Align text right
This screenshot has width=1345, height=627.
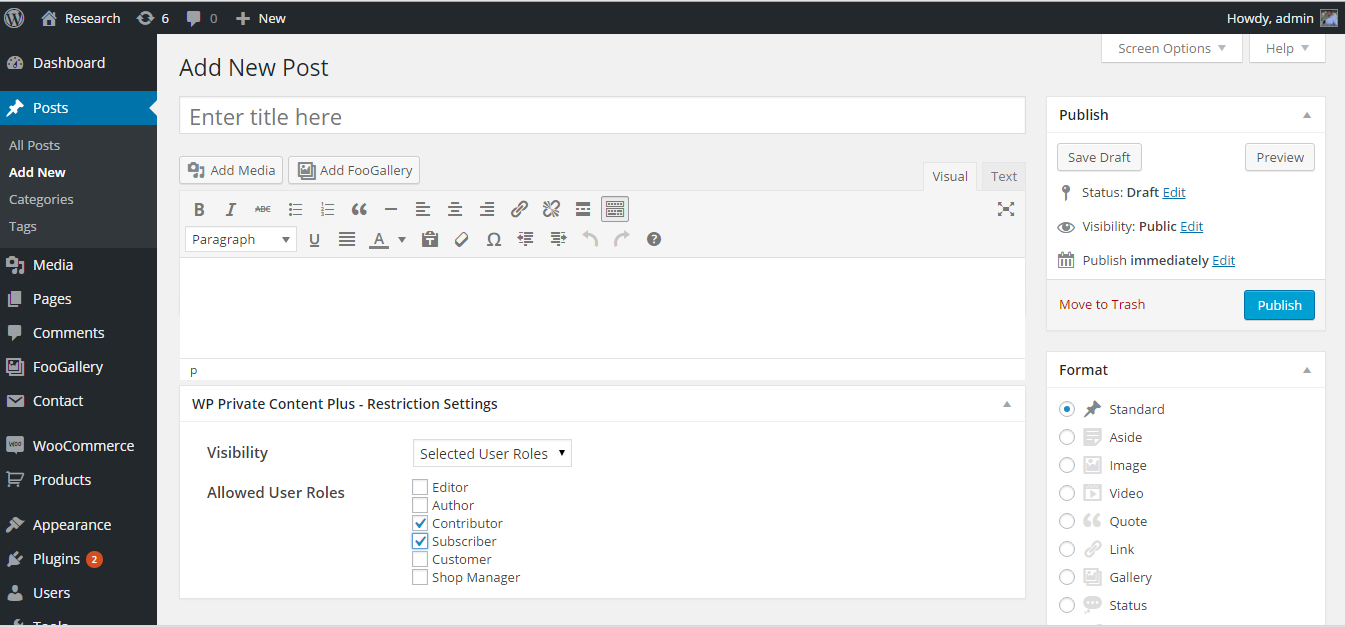[x=487, y=209]
